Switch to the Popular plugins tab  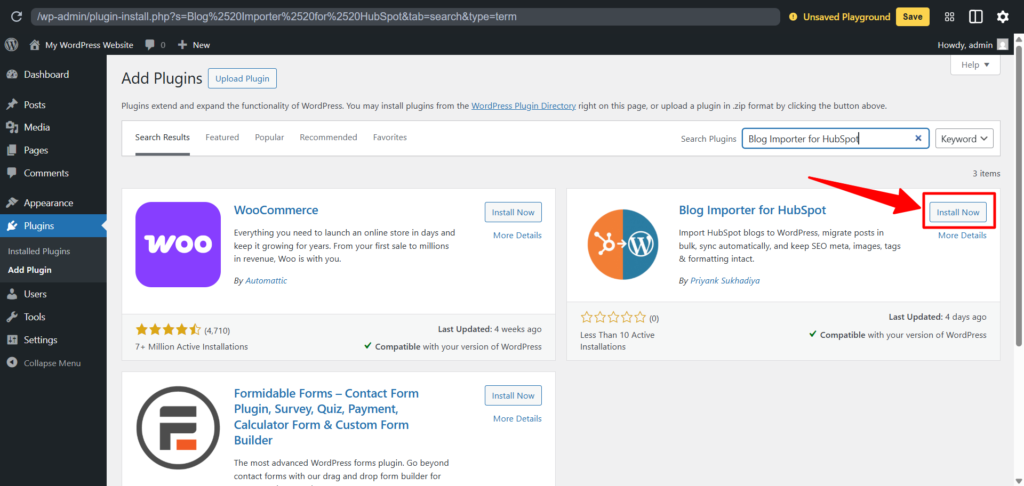269,137
